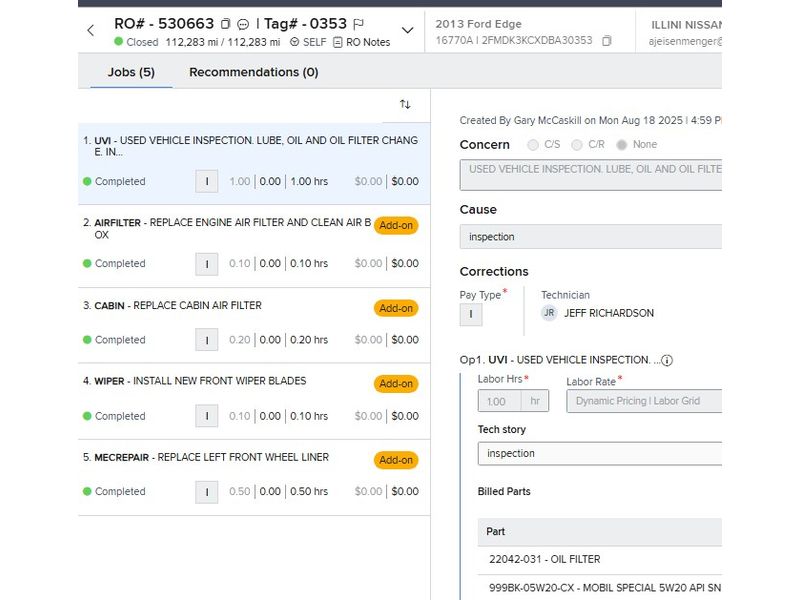Open the Recommendations (0) tab
The height and width of the screenshot is (600, 800).
click(253, 72)
